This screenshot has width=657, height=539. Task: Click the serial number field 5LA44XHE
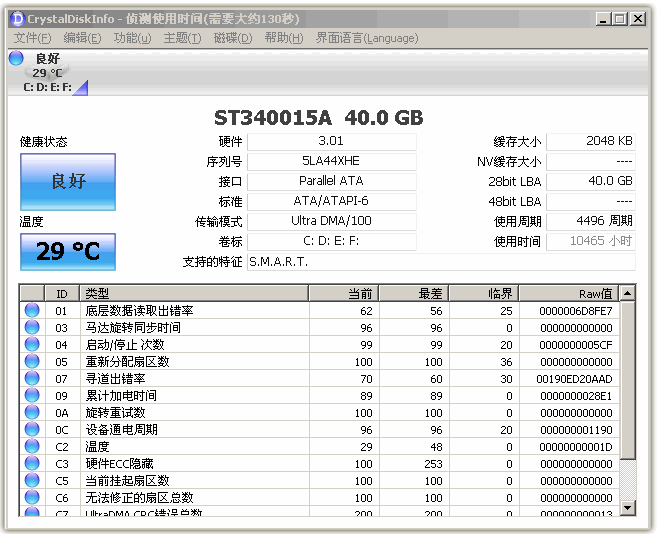click(x=331, y=161)
